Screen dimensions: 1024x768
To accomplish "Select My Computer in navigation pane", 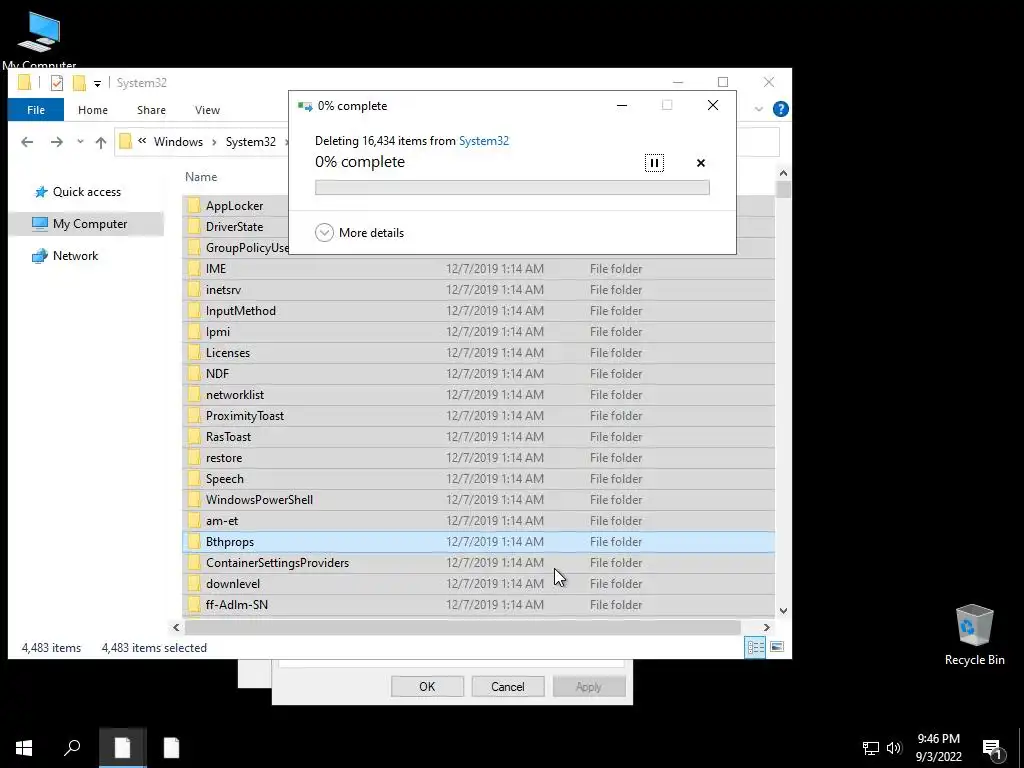I will pos(86,224).
